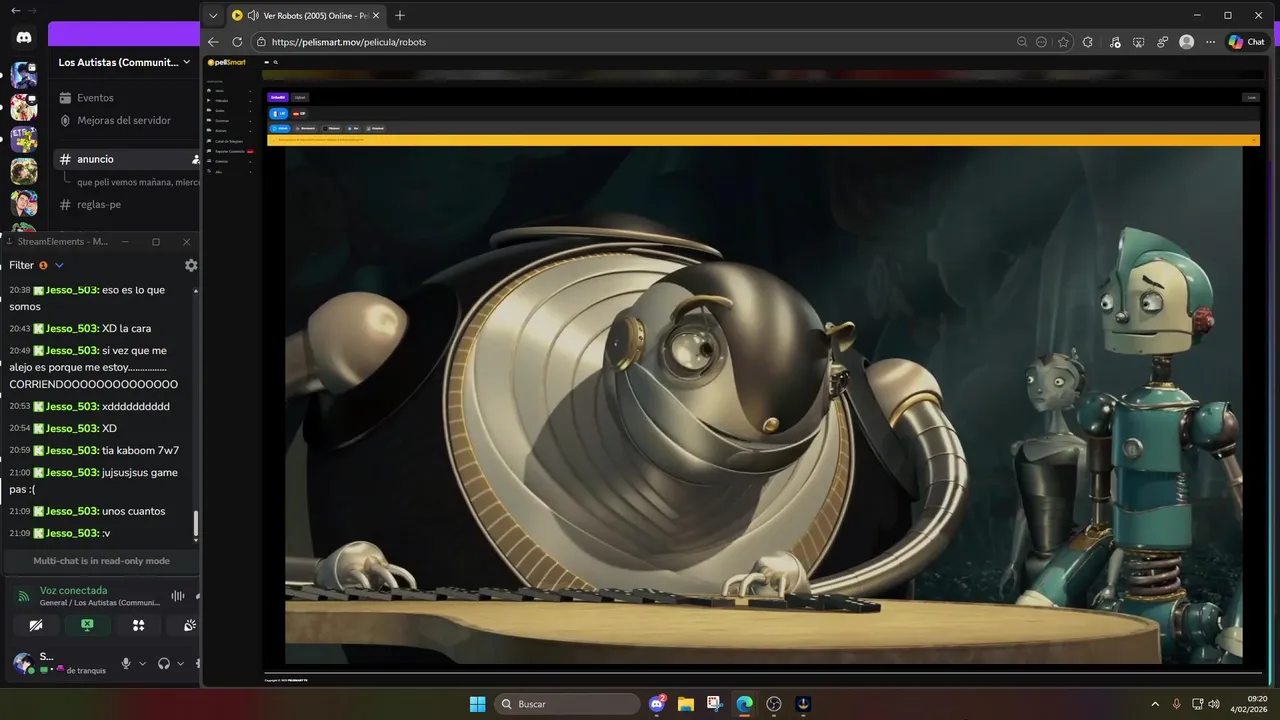Open Discord activities shapes icon

click(x=138, y=625)
